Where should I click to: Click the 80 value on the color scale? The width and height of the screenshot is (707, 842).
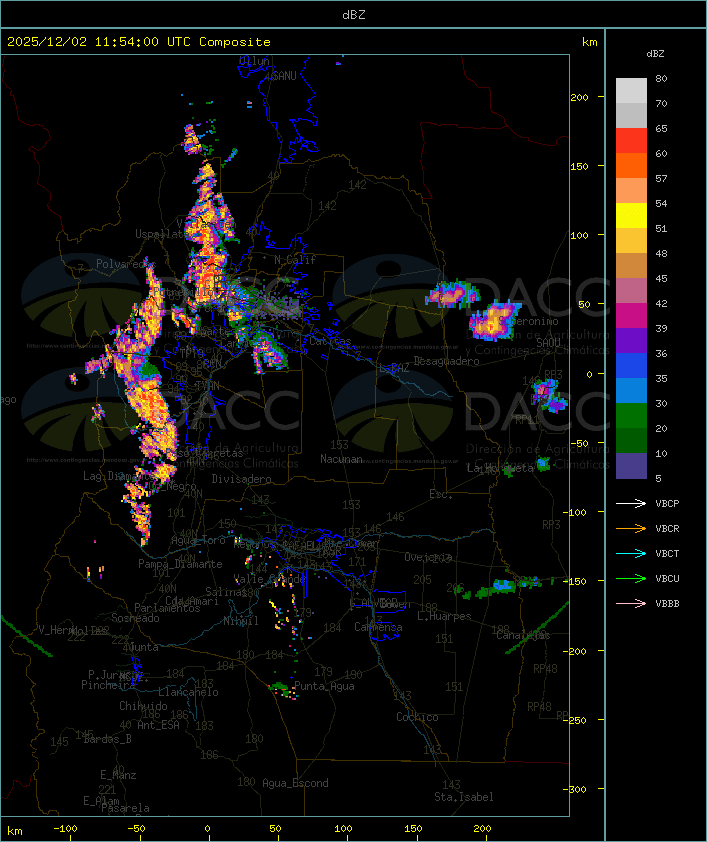(661, 78)
